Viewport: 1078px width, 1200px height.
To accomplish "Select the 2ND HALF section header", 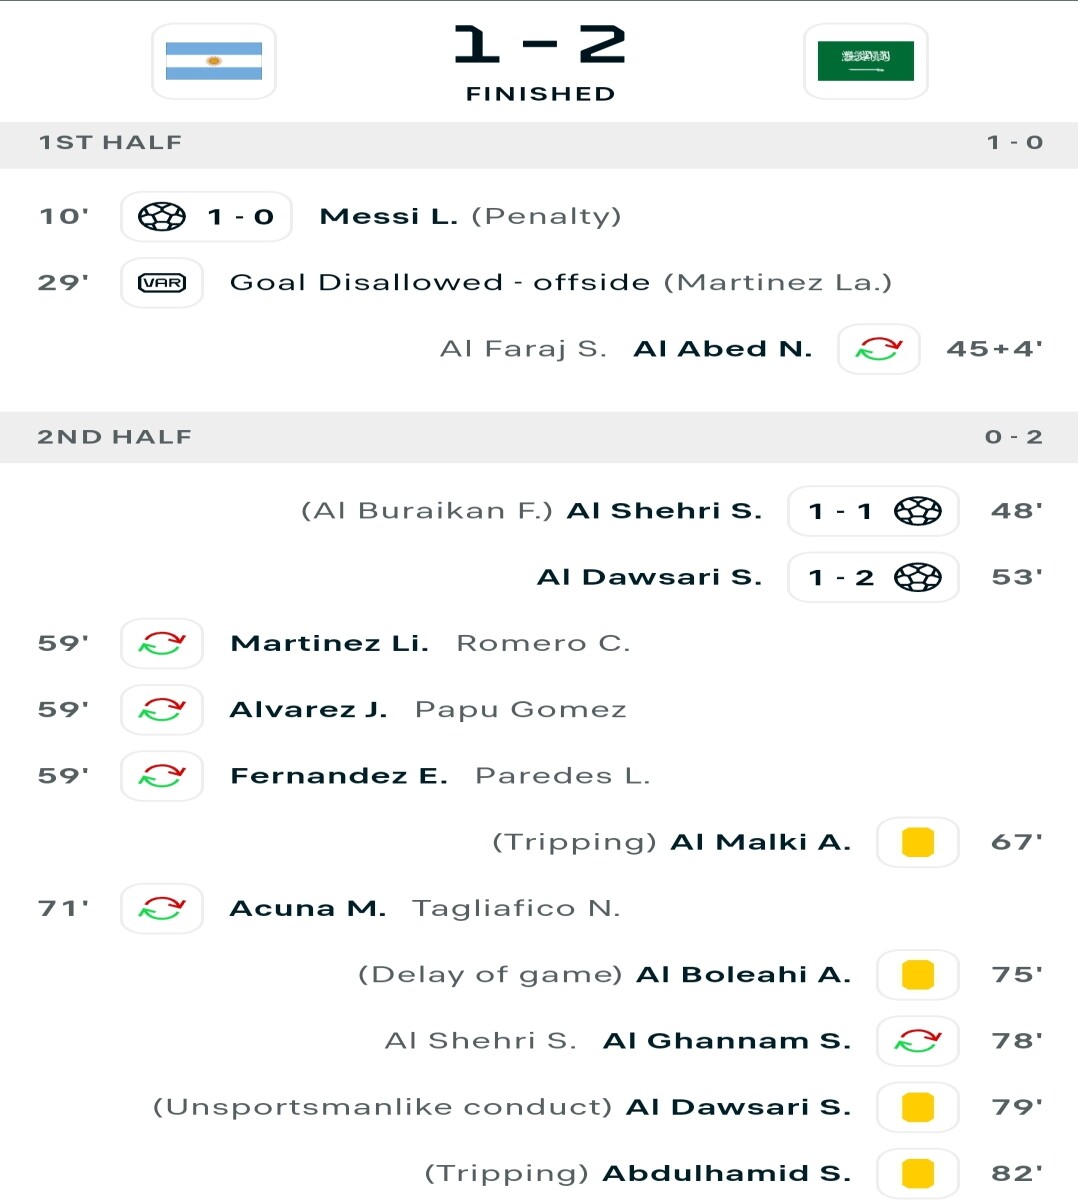I will point(539,437).
